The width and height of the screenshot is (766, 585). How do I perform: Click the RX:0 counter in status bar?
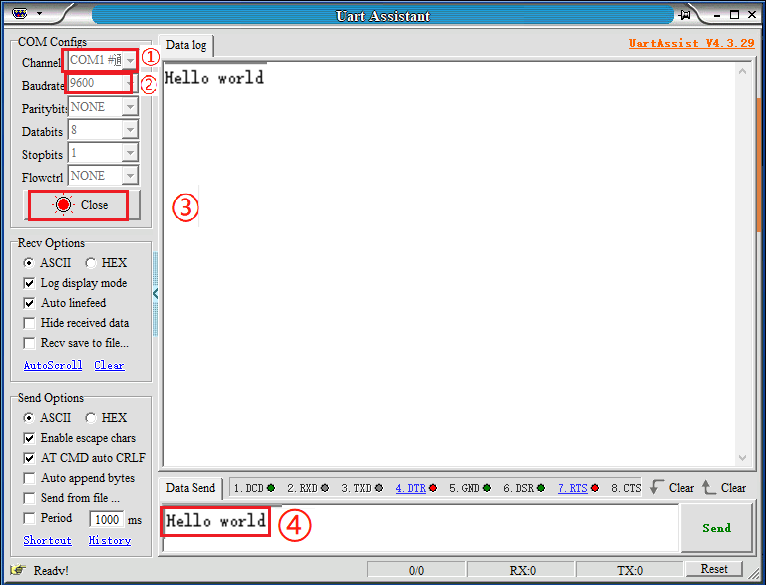tap(522, 570)
